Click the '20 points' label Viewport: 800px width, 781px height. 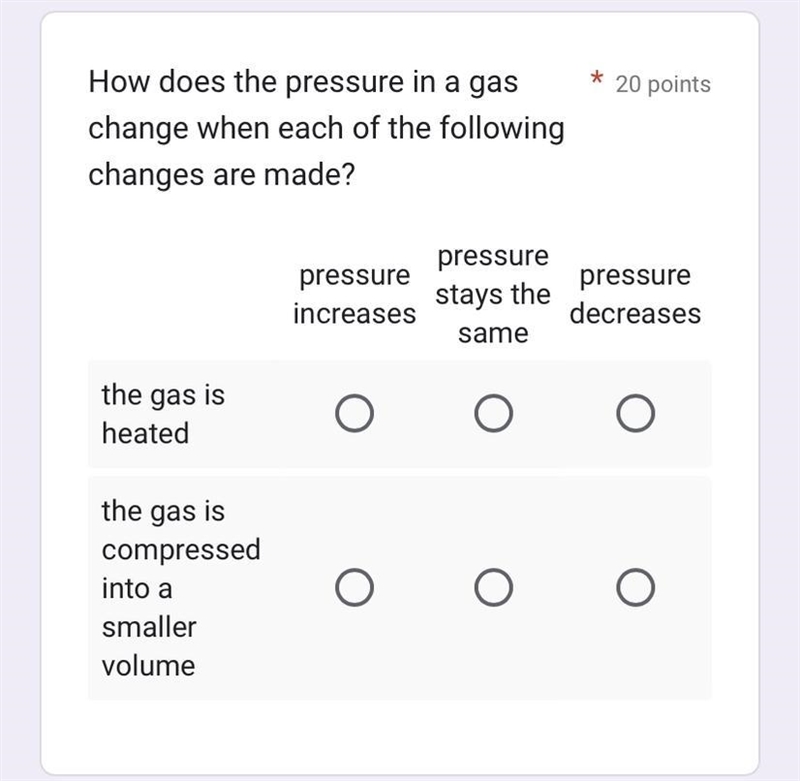click(x=663, y=85)
